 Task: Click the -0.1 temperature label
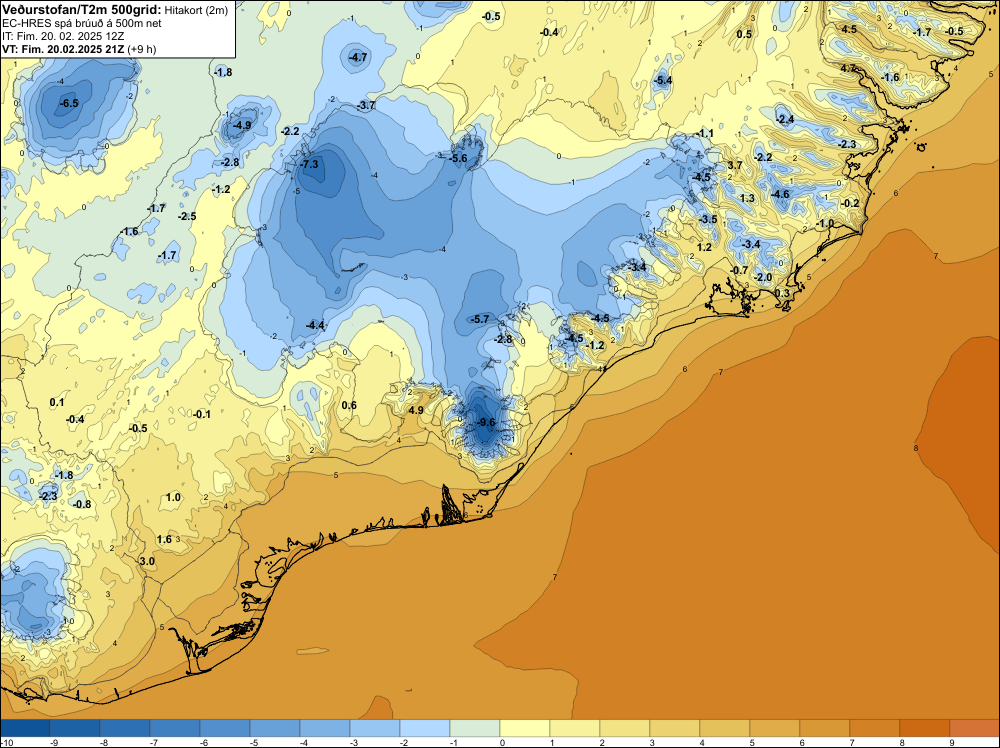tap(202, 414)
